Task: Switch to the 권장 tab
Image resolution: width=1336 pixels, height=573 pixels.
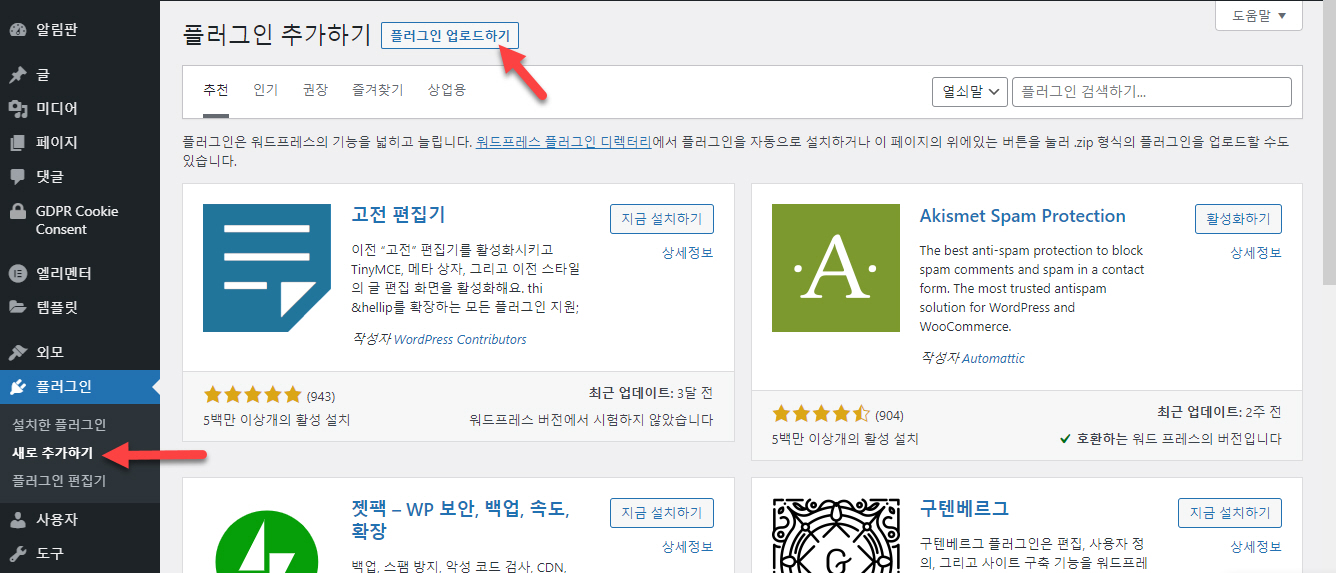Action: pos(315,90)
